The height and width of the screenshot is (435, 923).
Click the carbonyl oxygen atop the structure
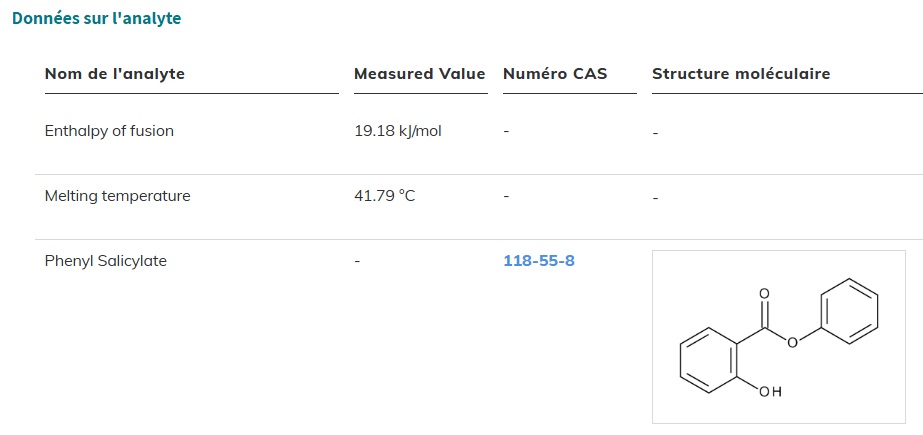[764, 294]
